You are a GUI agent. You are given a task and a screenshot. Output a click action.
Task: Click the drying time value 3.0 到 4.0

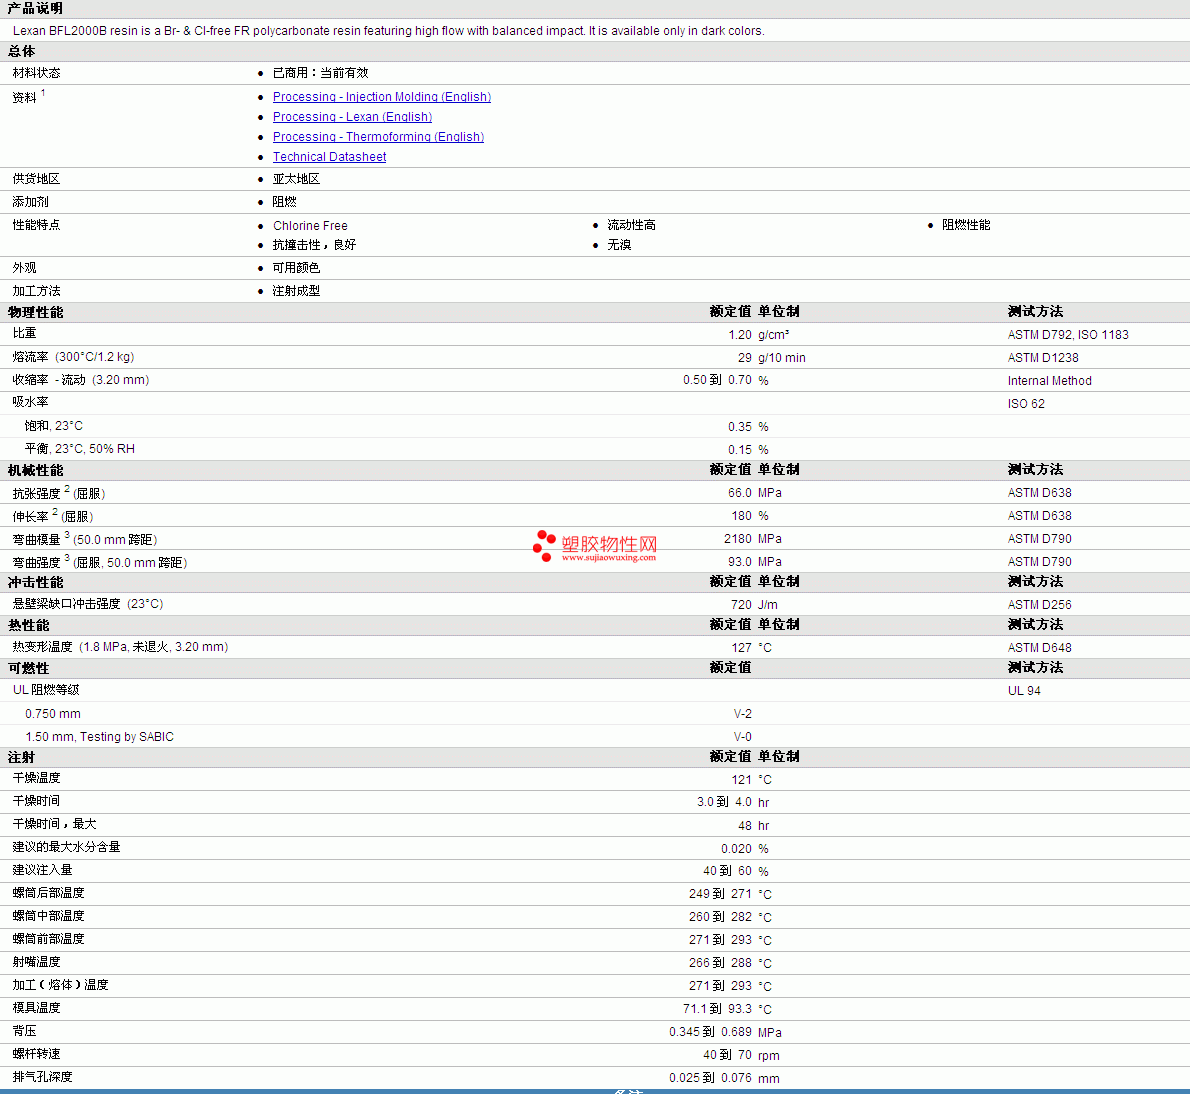point(724,802)
